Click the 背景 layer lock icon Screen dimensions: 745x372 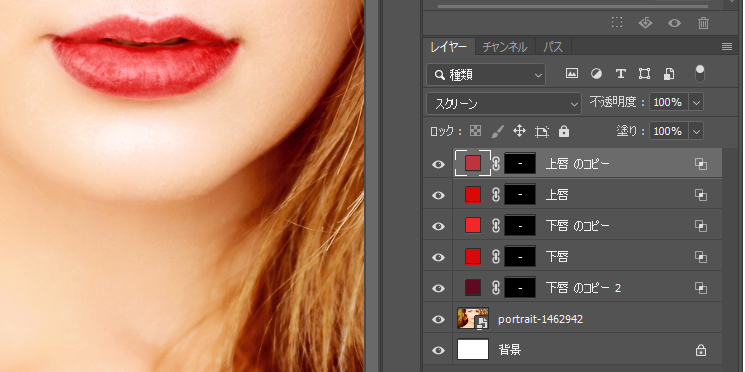coord(700,351)
